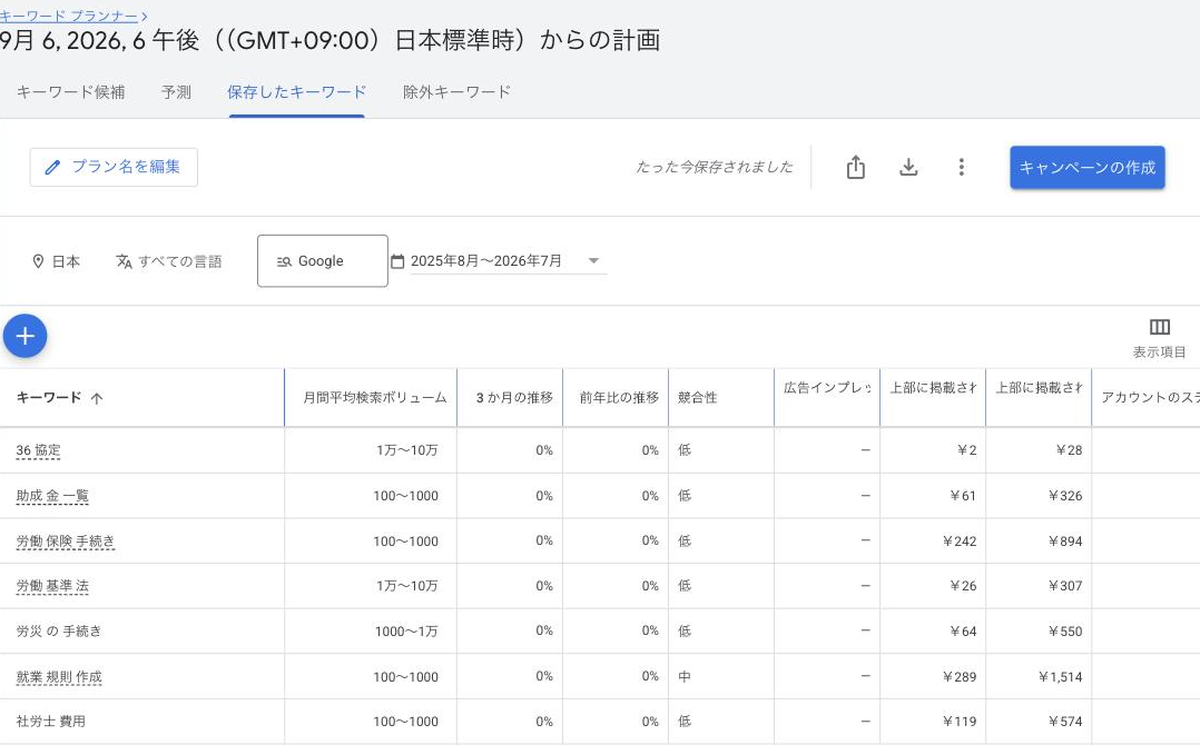1200x745 pixels.
Task: Select the 保存したキーワード tab
Action: 297,92
